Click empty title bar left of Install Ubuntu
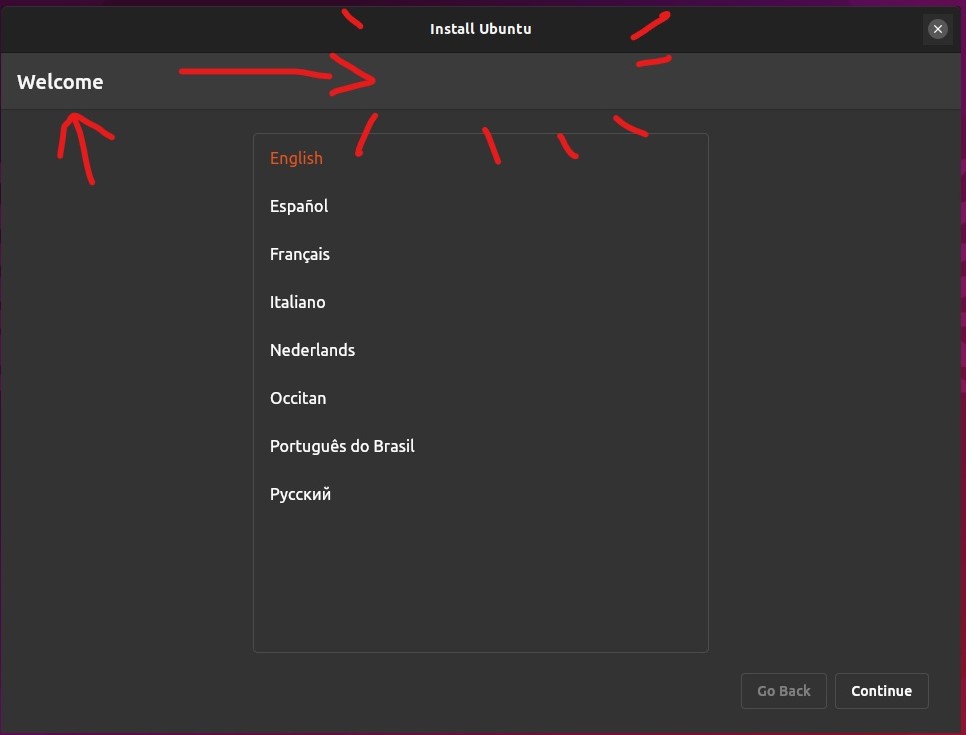The image size is (966, 735). 200,29
